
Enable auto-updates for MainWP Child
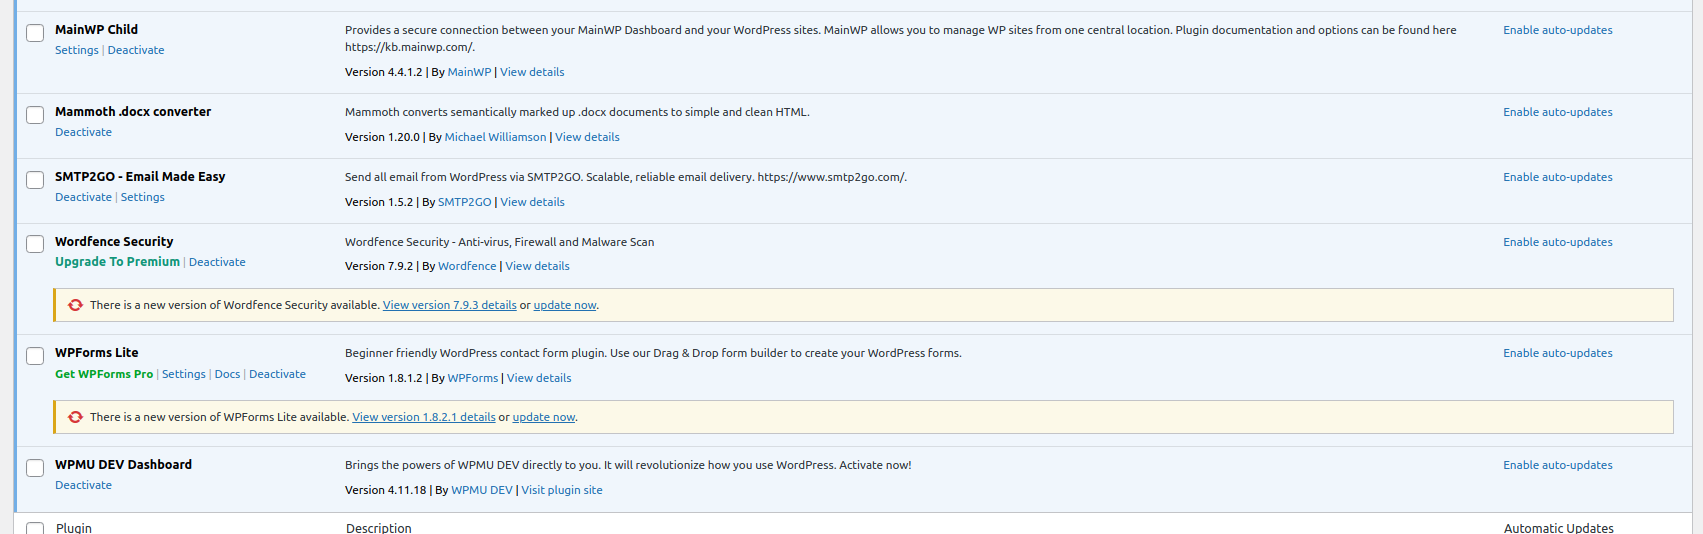(1557, 30)
